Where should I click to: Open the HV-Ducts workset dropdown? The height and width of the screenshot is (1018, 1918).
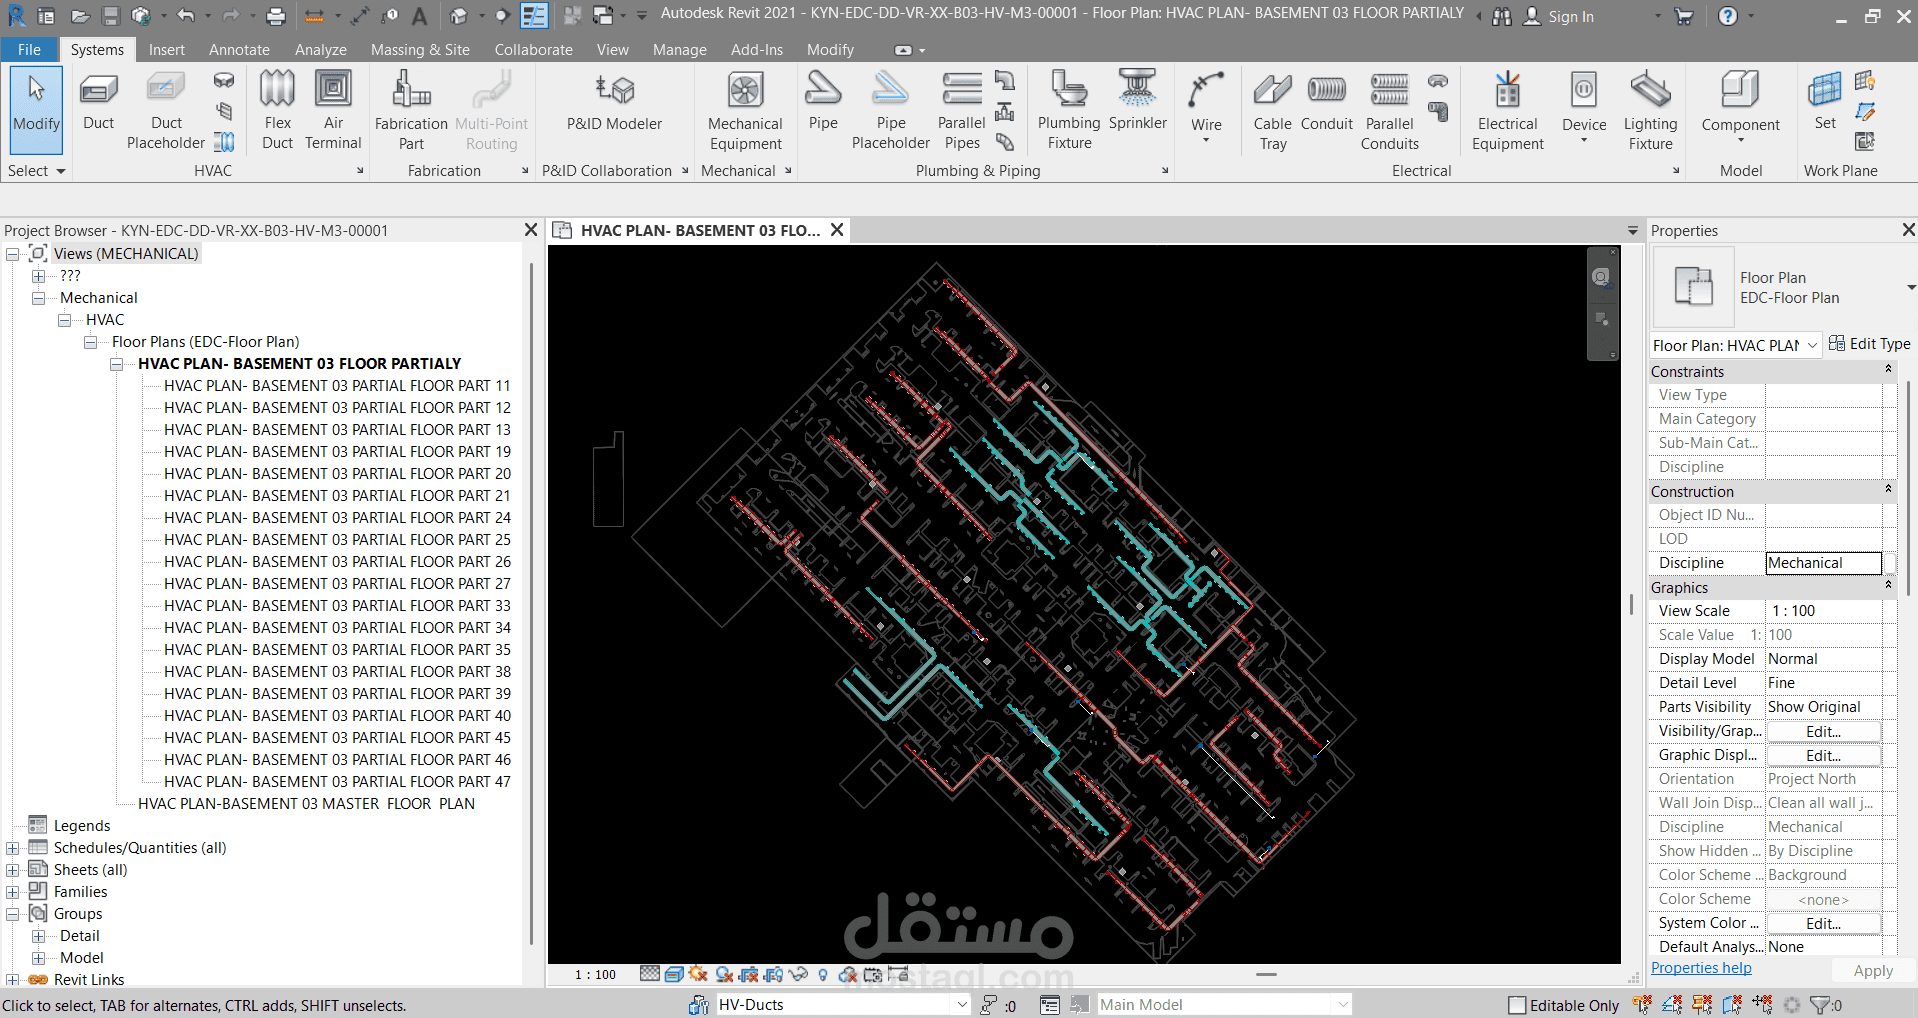961,1005
